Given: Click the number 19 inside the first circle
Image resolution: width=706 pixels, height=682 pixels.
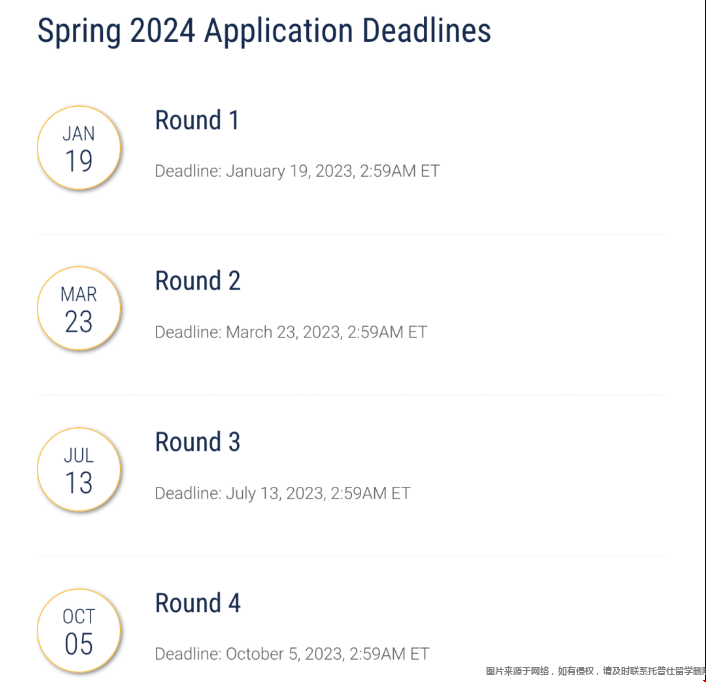Looking at the screenshot, I should coord(79,161).
